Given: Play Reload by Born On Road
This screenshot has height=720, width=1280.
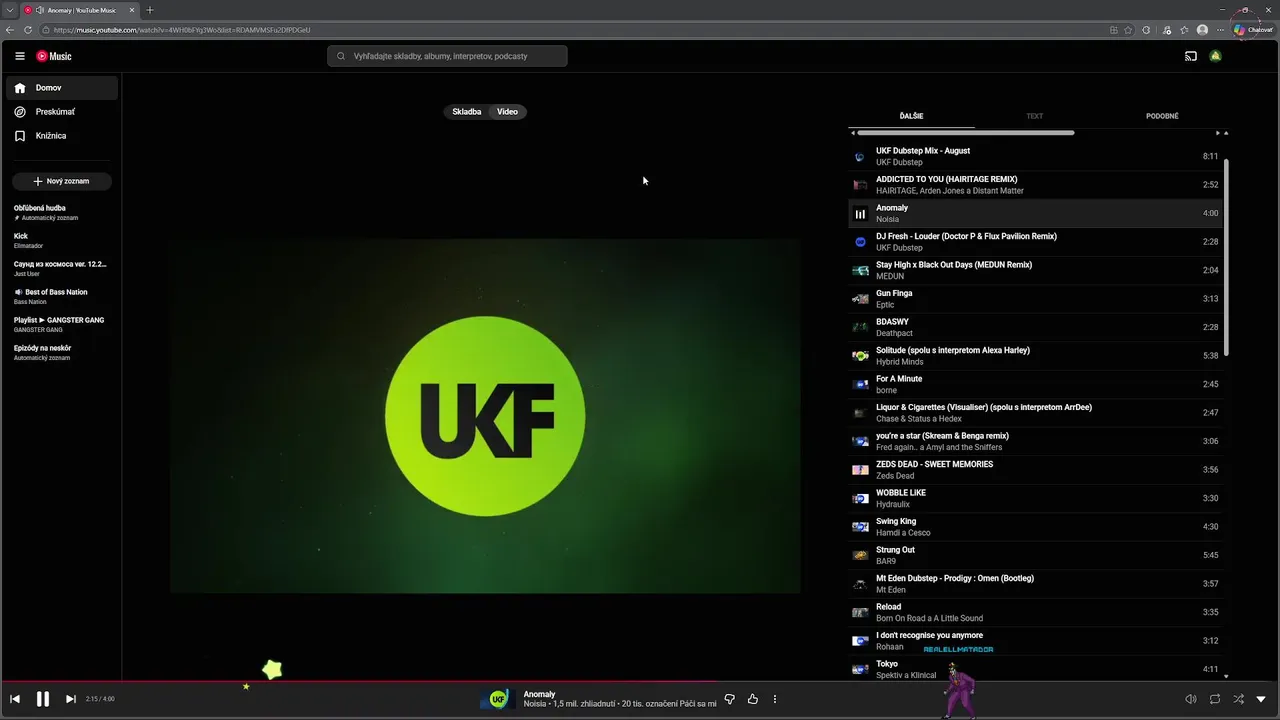Looking at the screenshot, I should point(1035,612).
